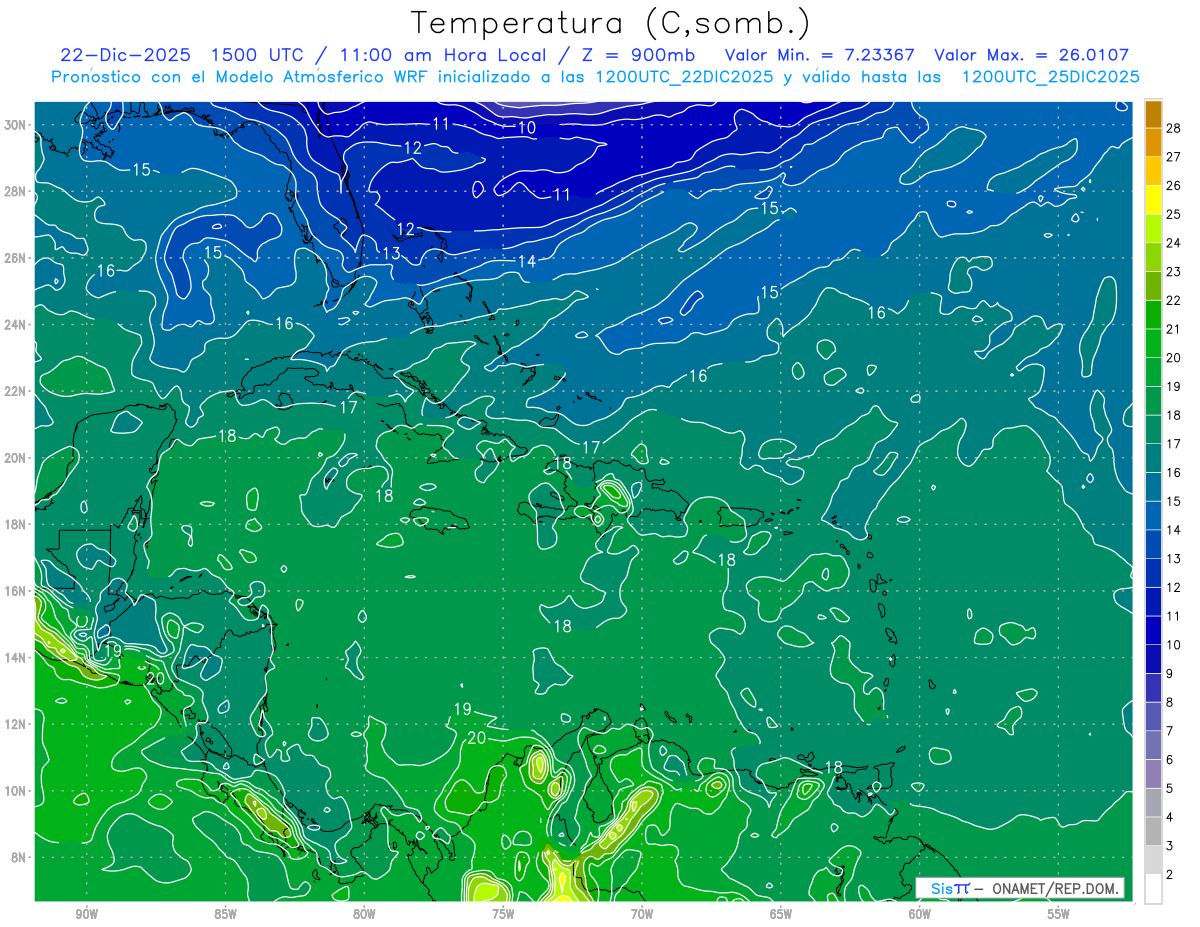This screenshot has height=927, width=1200.
Task: Click the '55W' longitude axis label
Action: [1059, 914]
